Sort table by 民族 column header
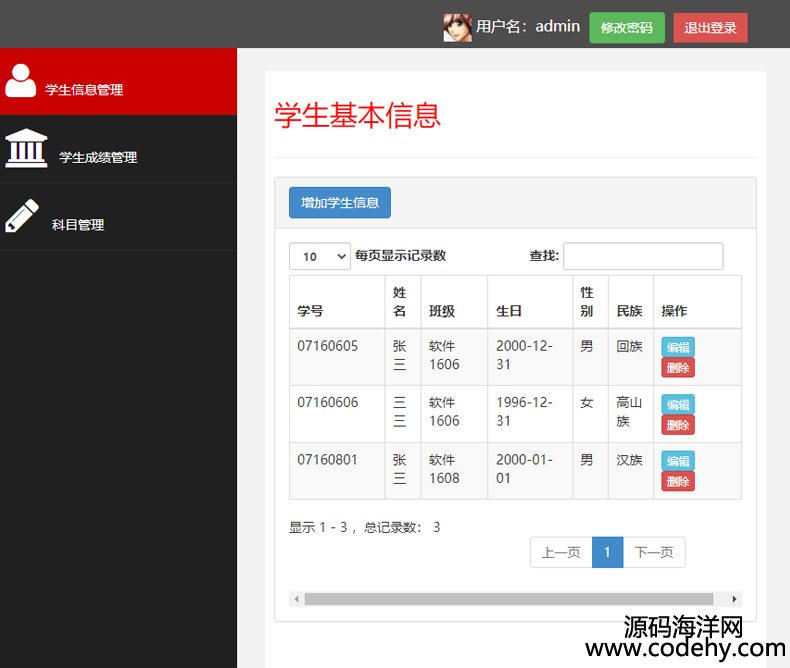This screenshot has width=790, height=668. (x=631, y=302)
